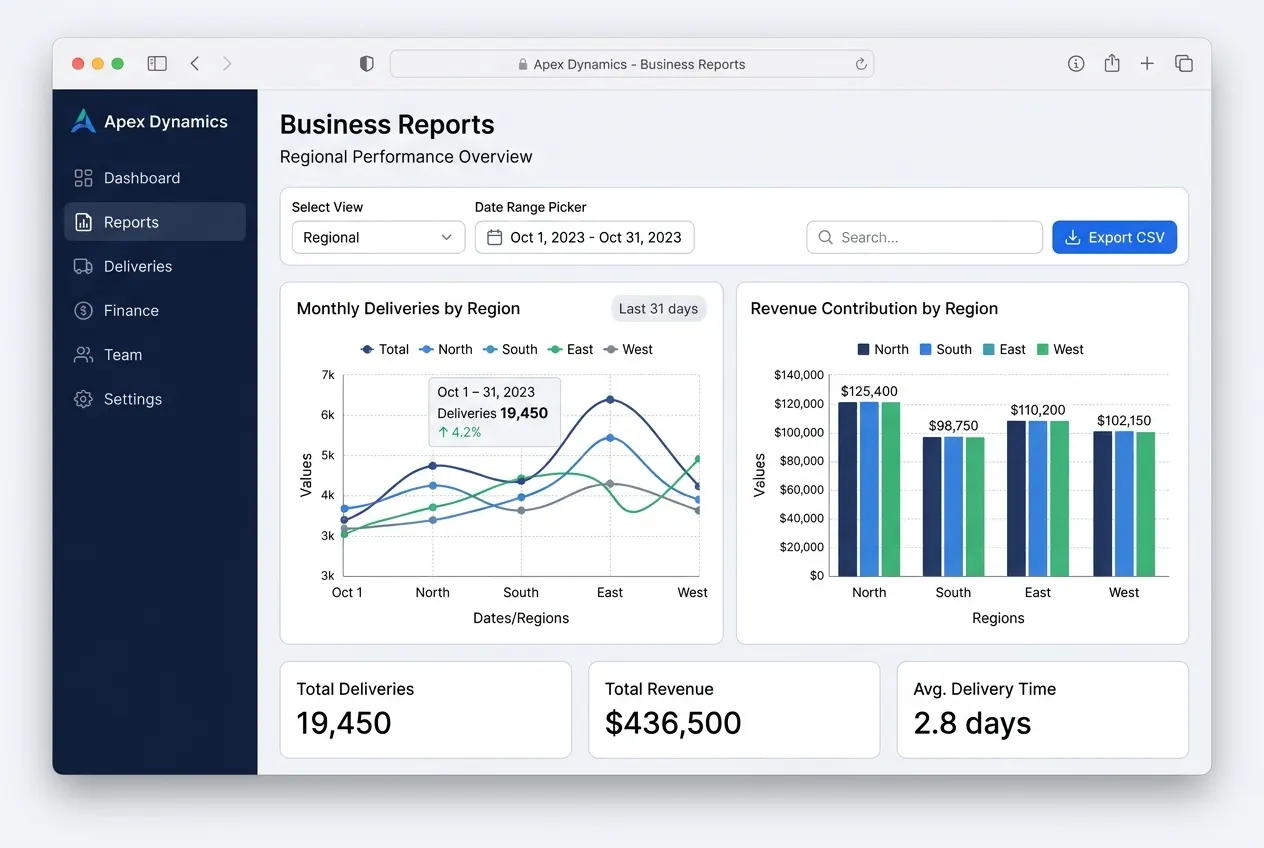Open Finance in the sidebar
Screen dimensions: 1264x848
coord(155,310)
